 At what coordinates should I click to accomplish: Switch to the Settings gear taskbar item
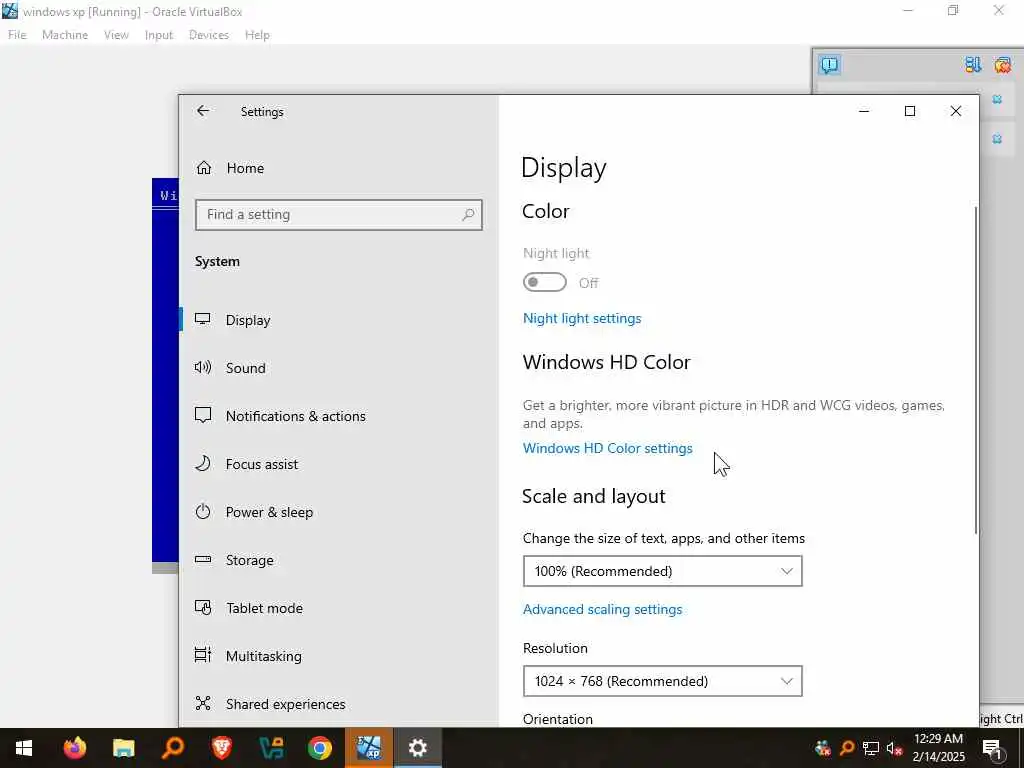click(x=418, y=748)
